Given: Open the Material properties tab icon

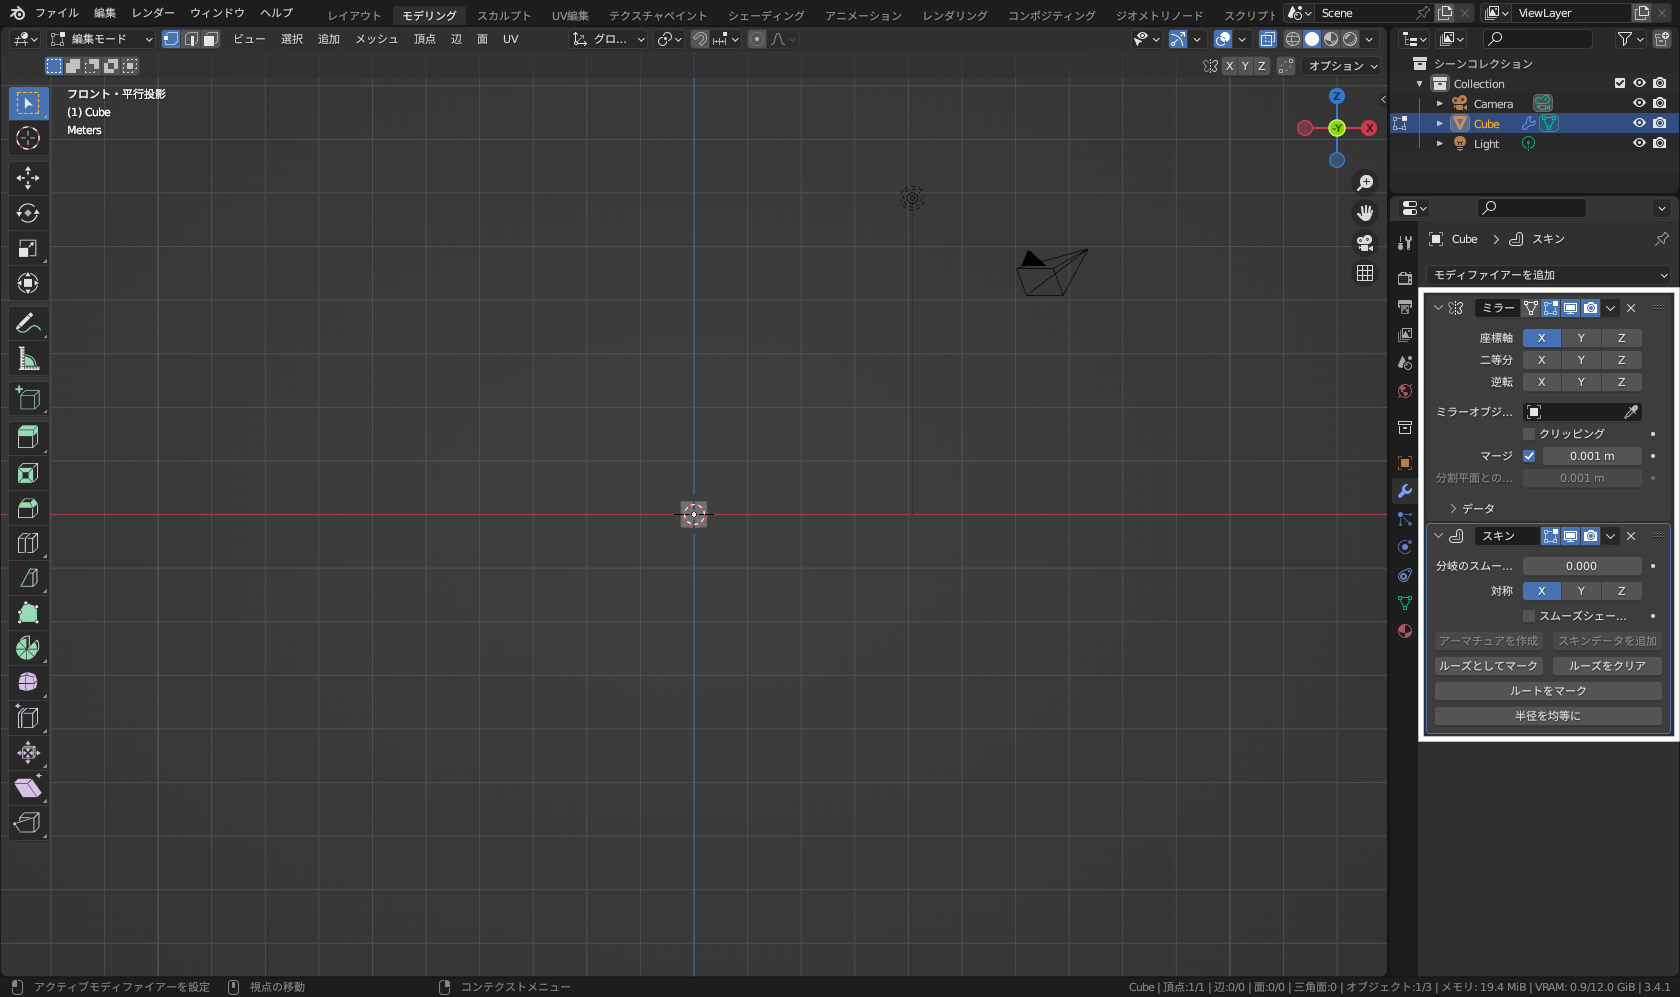Looking at the screenshot, I should click(x=1405, y=631).
